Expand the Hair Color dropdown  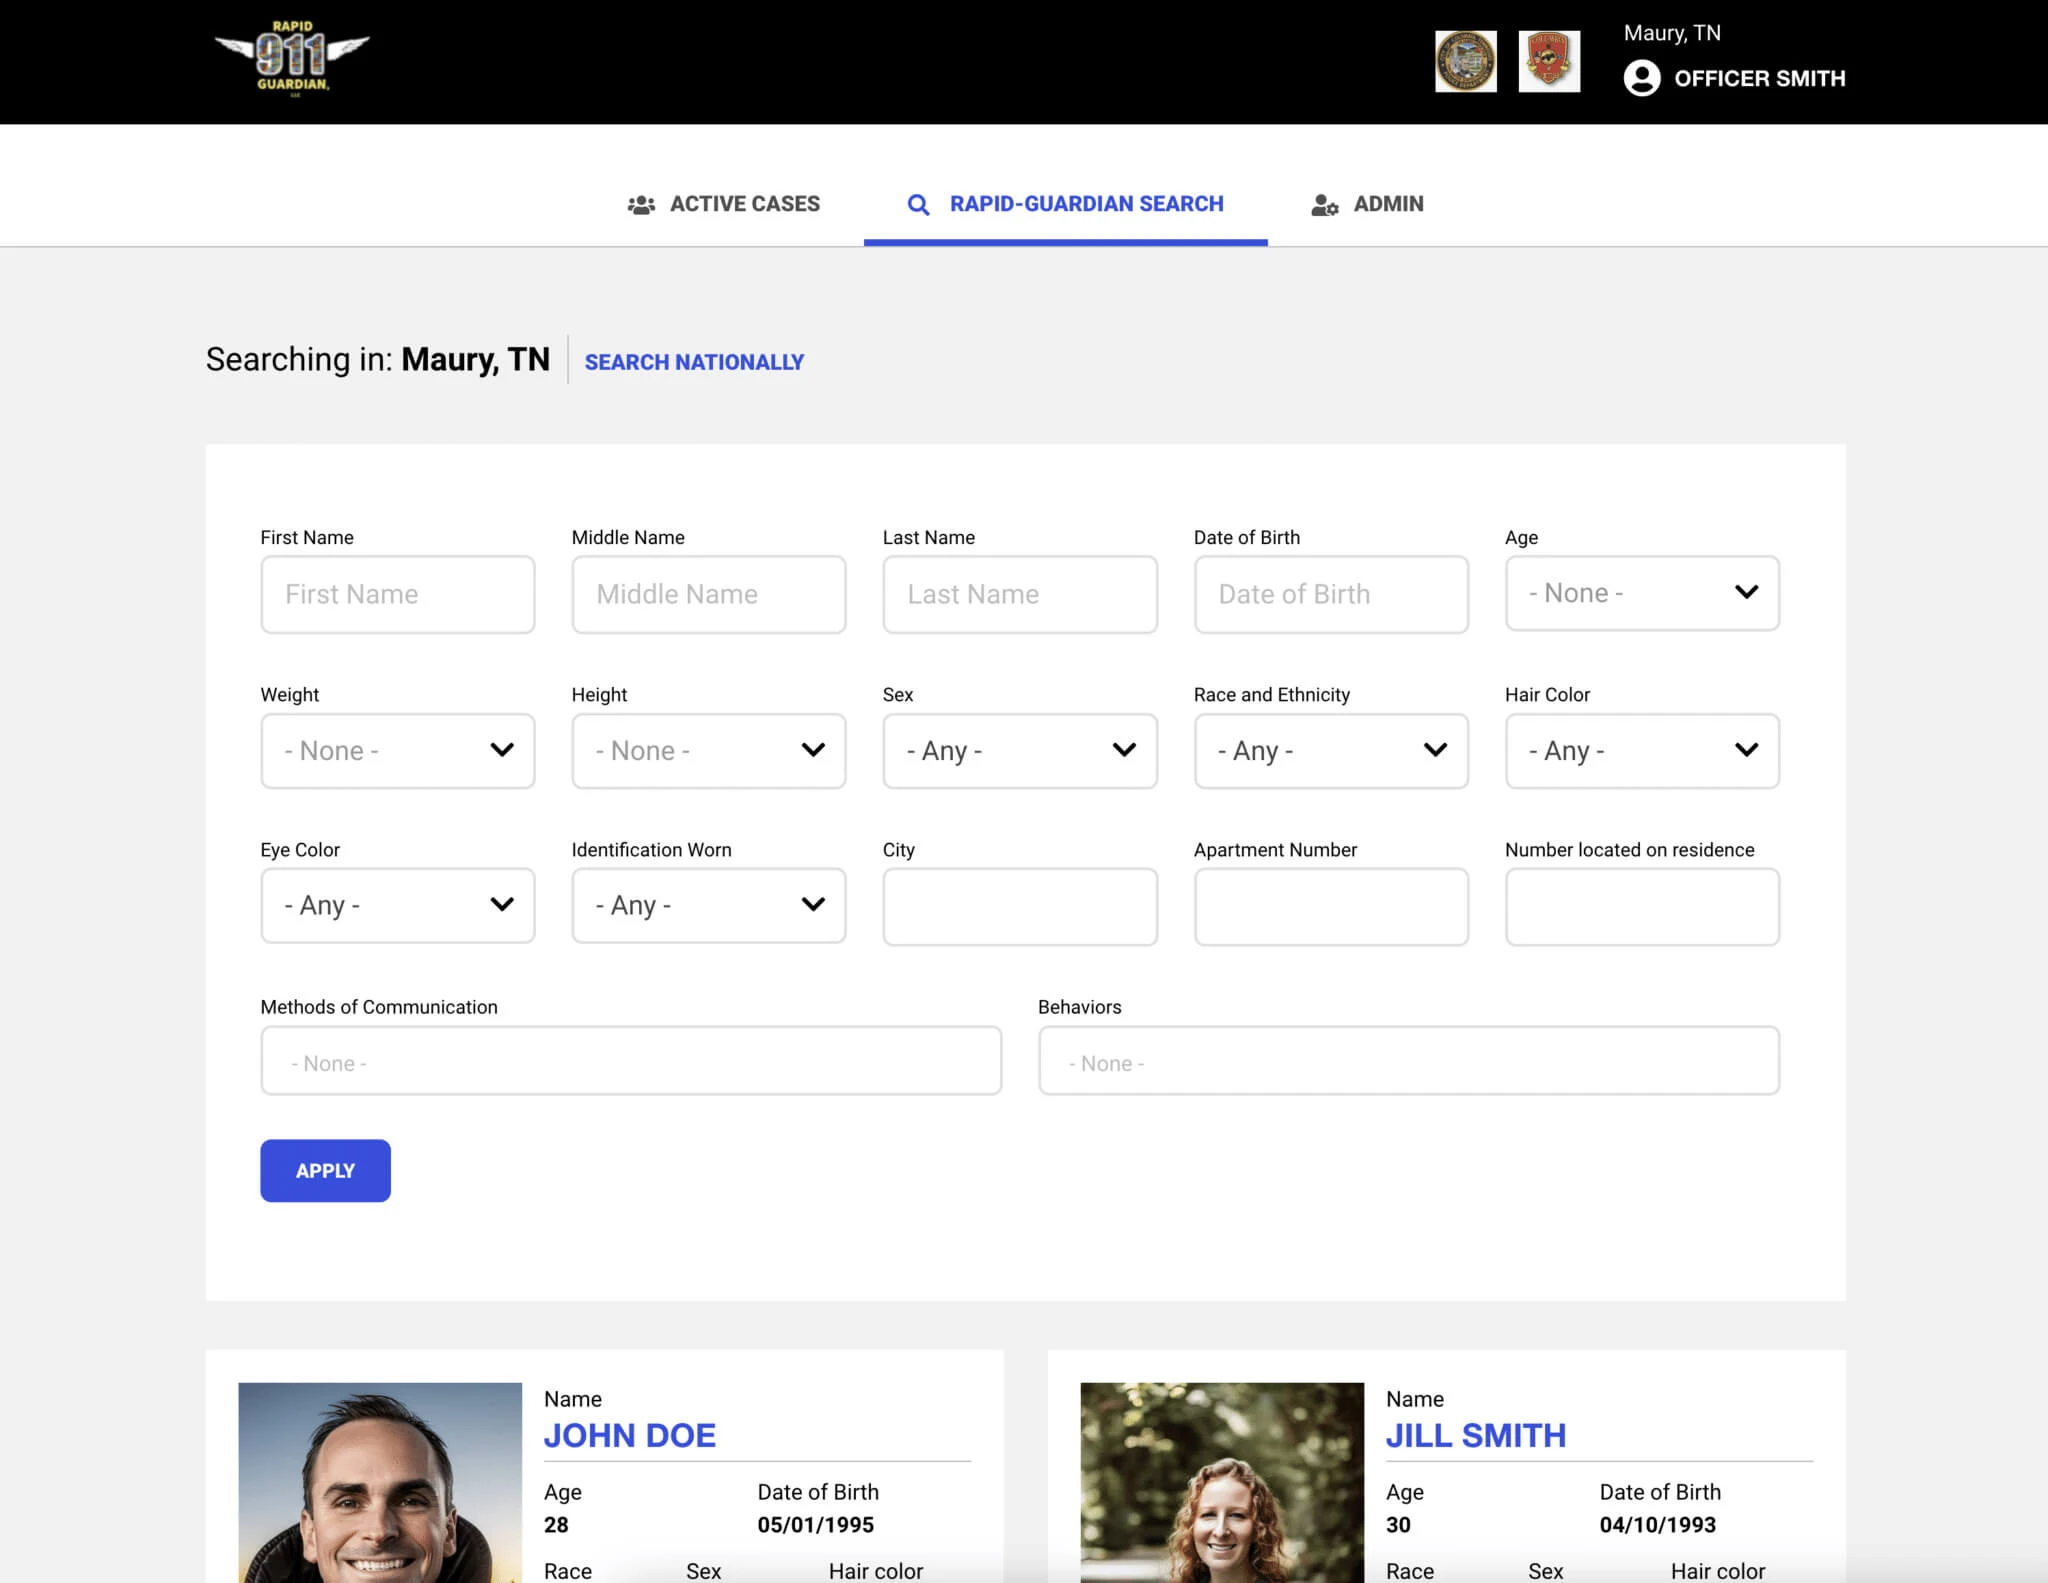coord(1642,750)
